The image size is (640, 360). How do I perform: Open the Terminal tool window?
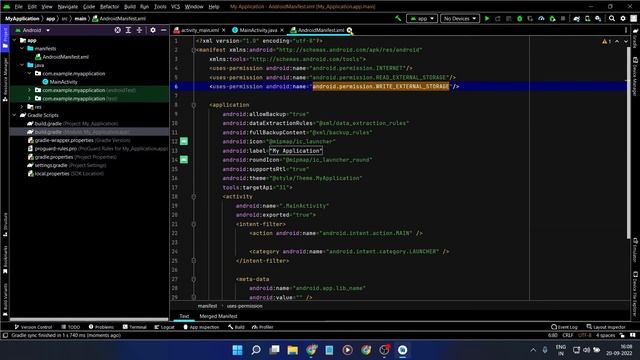tap(135, 327)
